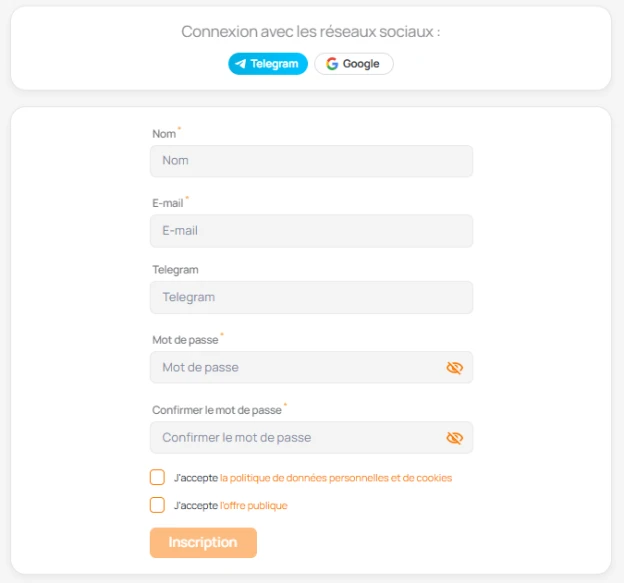Accept the personal data and cookies policy checkbox
This screenshot has height=583, width=624.
(x=157, y=477)
